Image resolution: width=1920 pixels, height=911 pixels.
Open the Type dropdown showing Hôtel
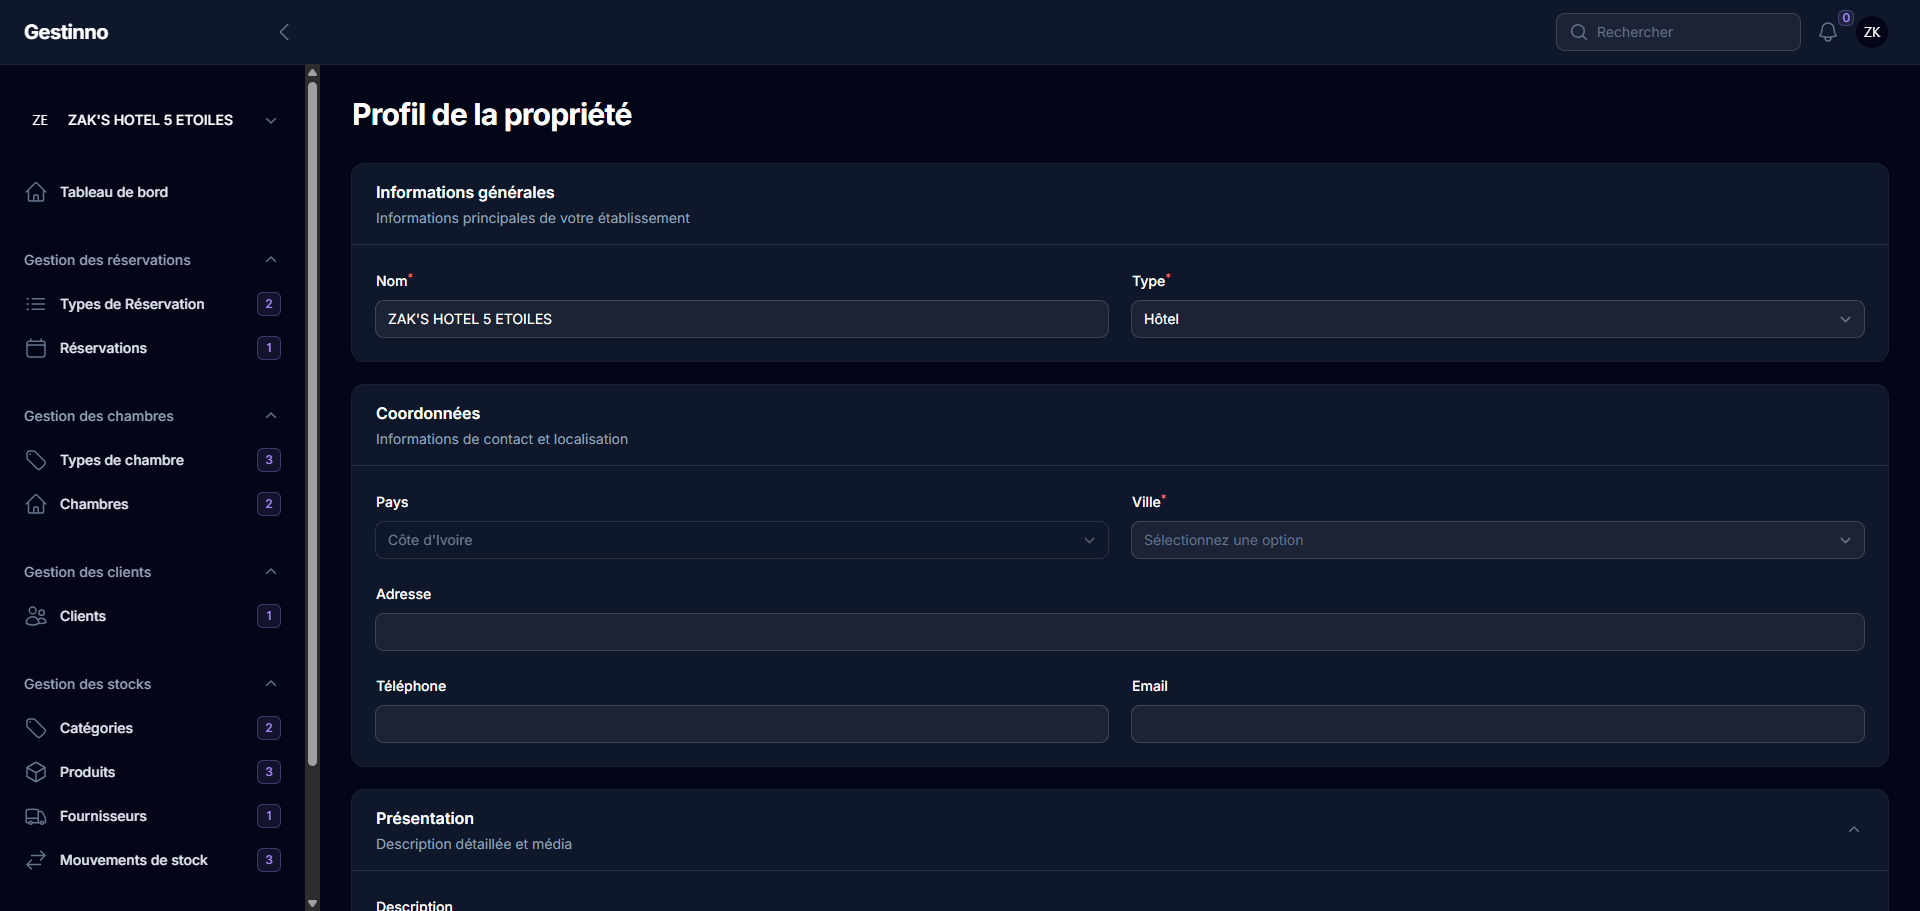[1498, 319]
